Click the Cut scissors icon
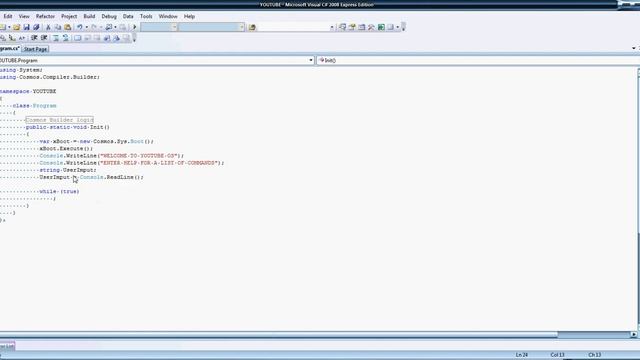This screenshot has height=360, width=640. (x=48, y=27)
